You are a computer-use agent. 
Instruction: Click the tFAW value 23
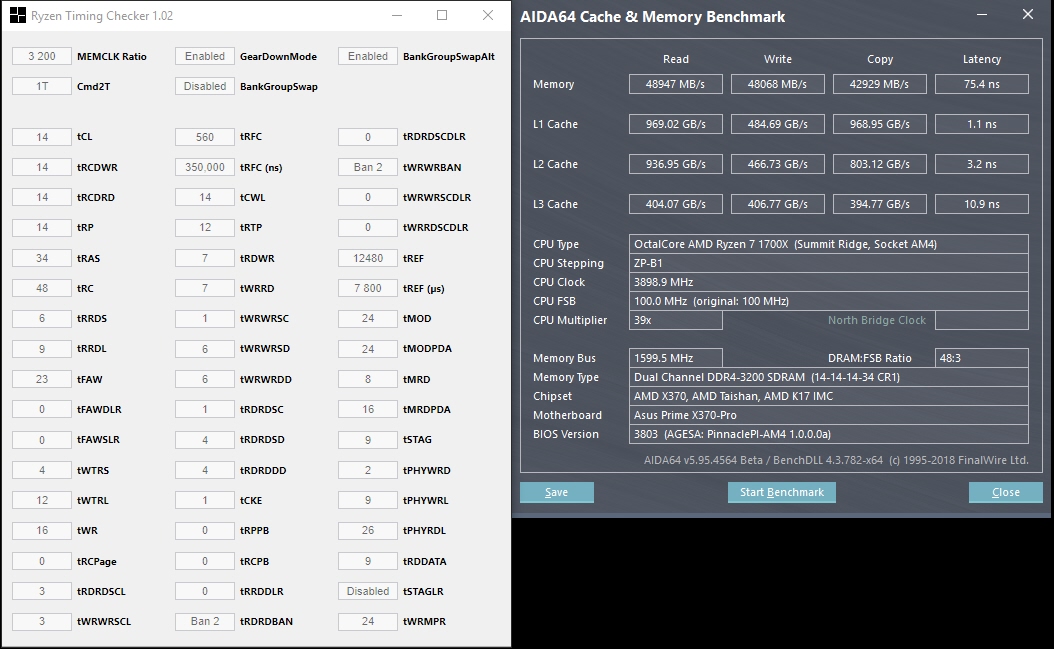pyautogui.click(x=42, y=379)
